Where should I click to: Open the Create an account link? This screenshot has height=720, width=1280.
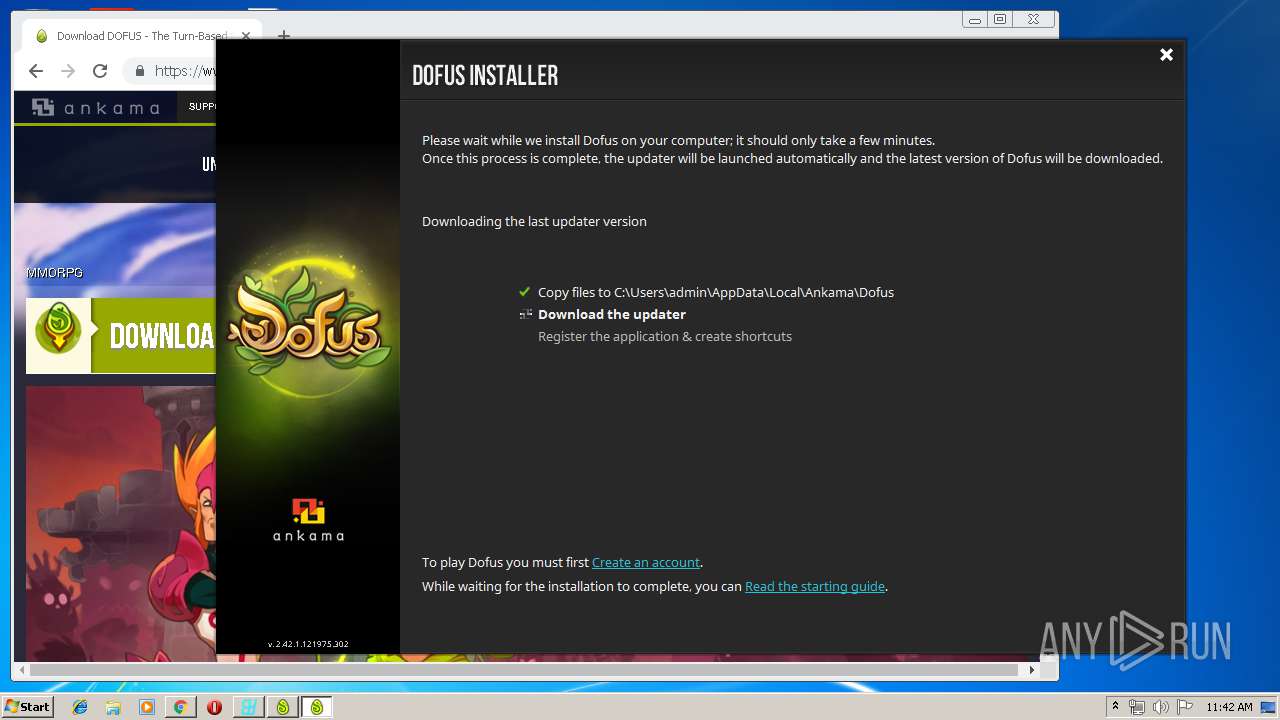[646, 562]
